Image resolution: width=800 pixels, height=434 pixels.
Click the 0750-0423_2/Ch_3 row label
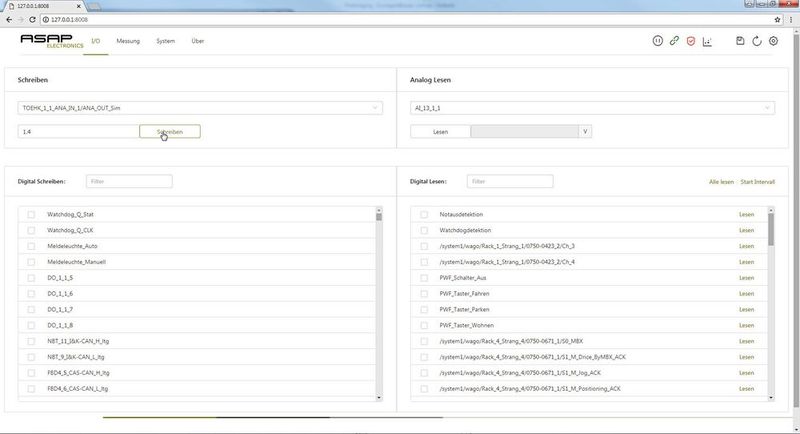point(507,246)
